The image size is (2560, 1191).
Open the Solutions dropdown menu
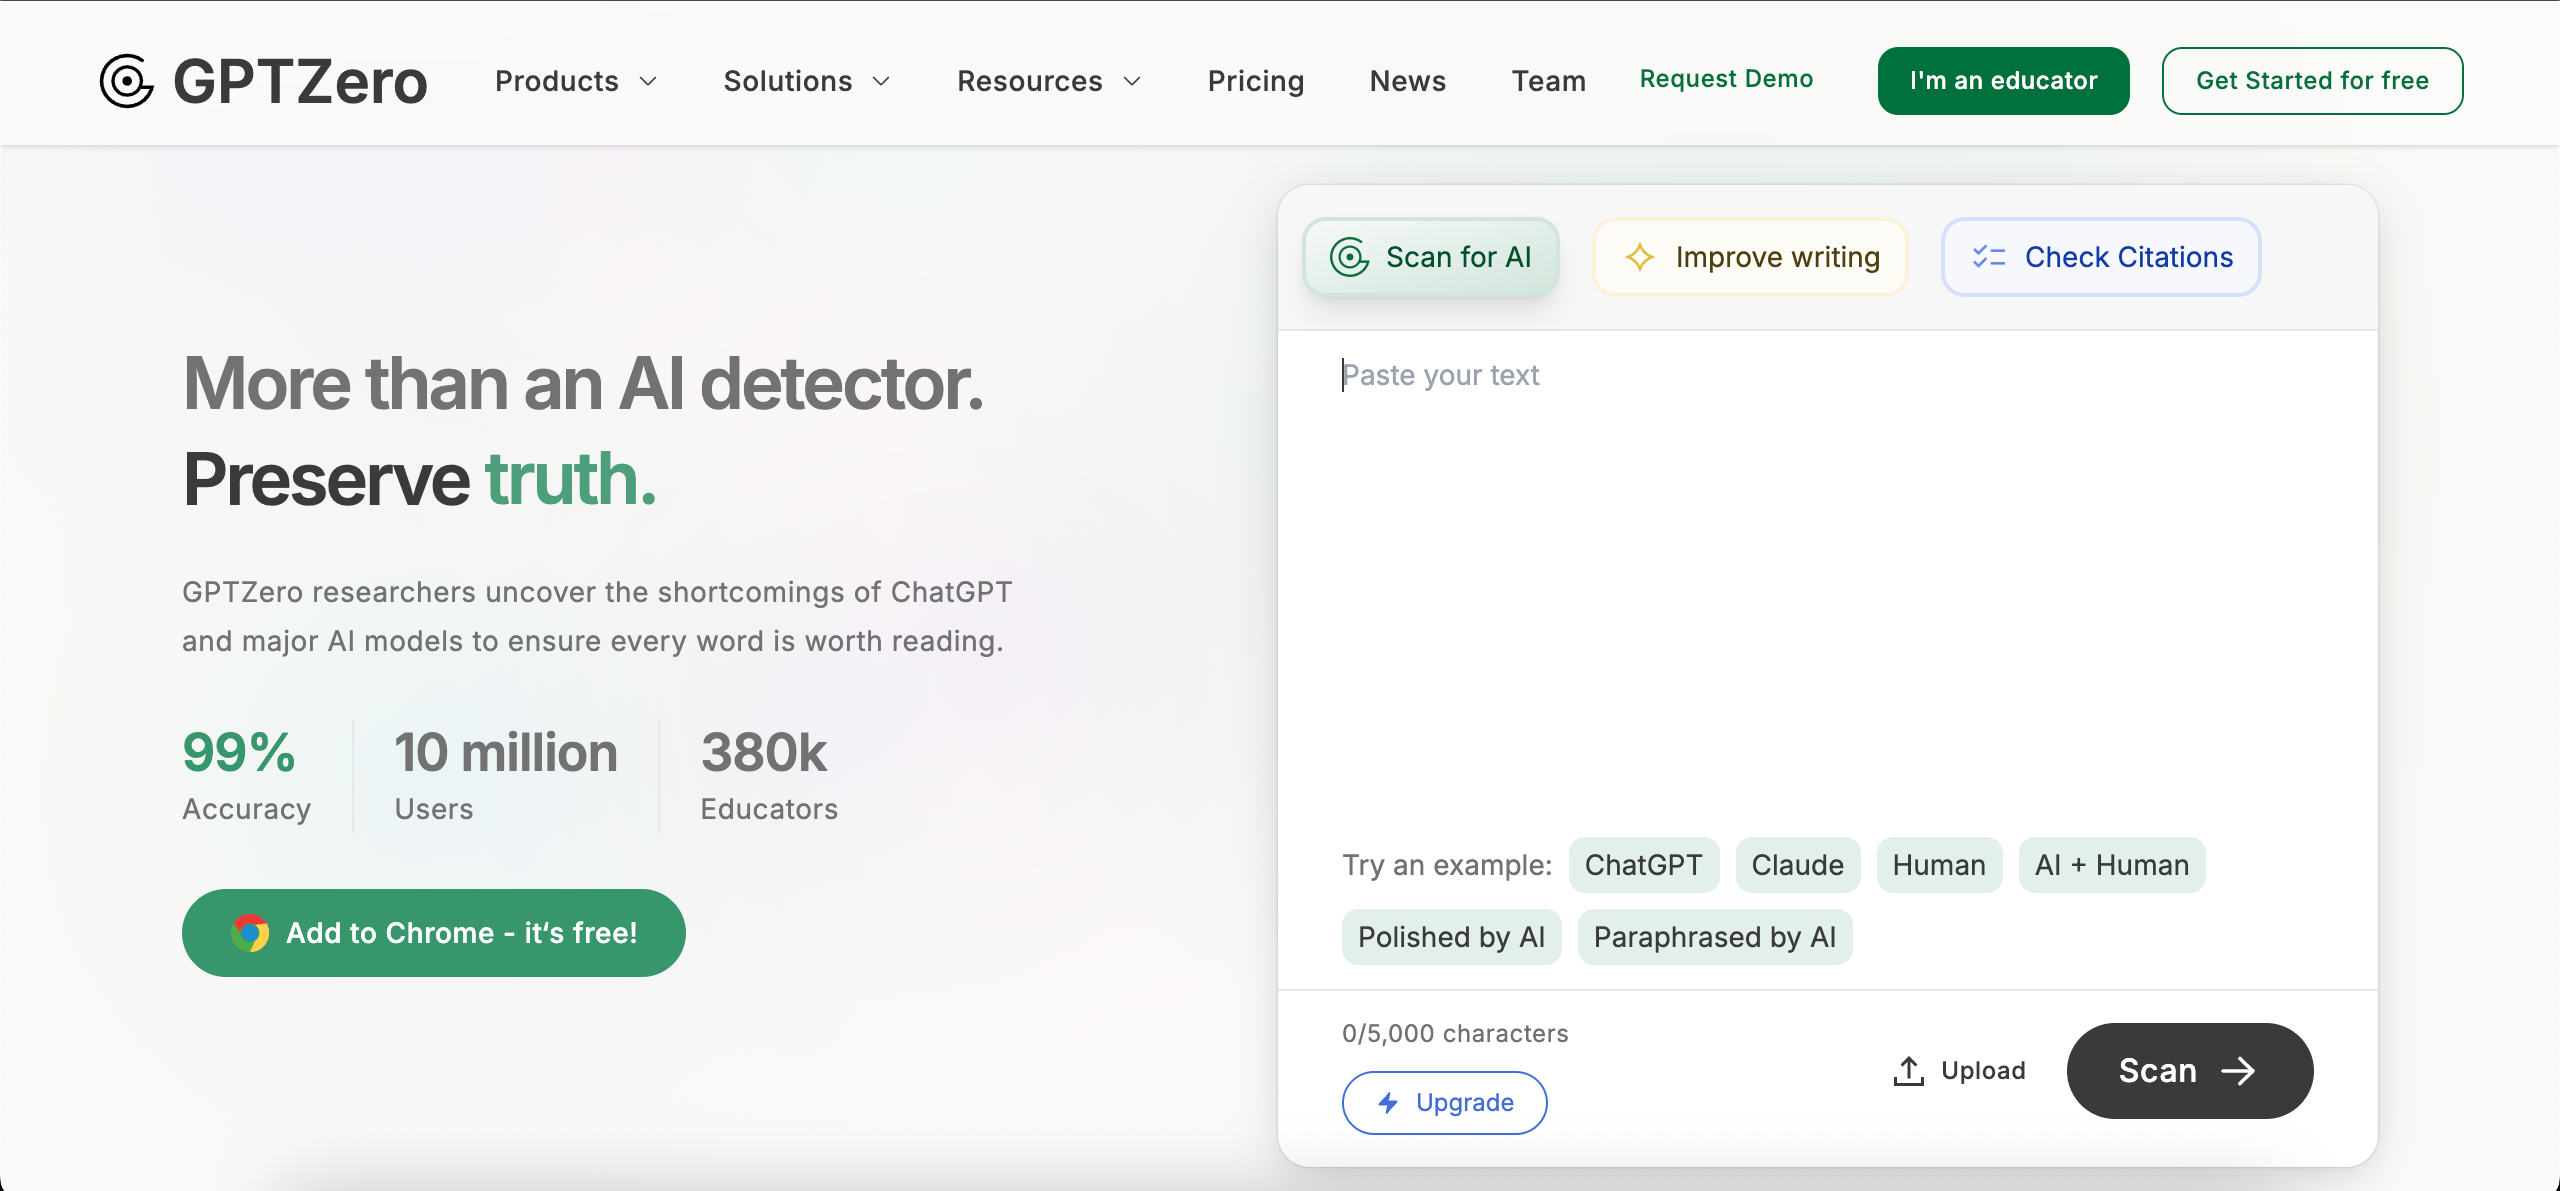click(x=807, y=81)
